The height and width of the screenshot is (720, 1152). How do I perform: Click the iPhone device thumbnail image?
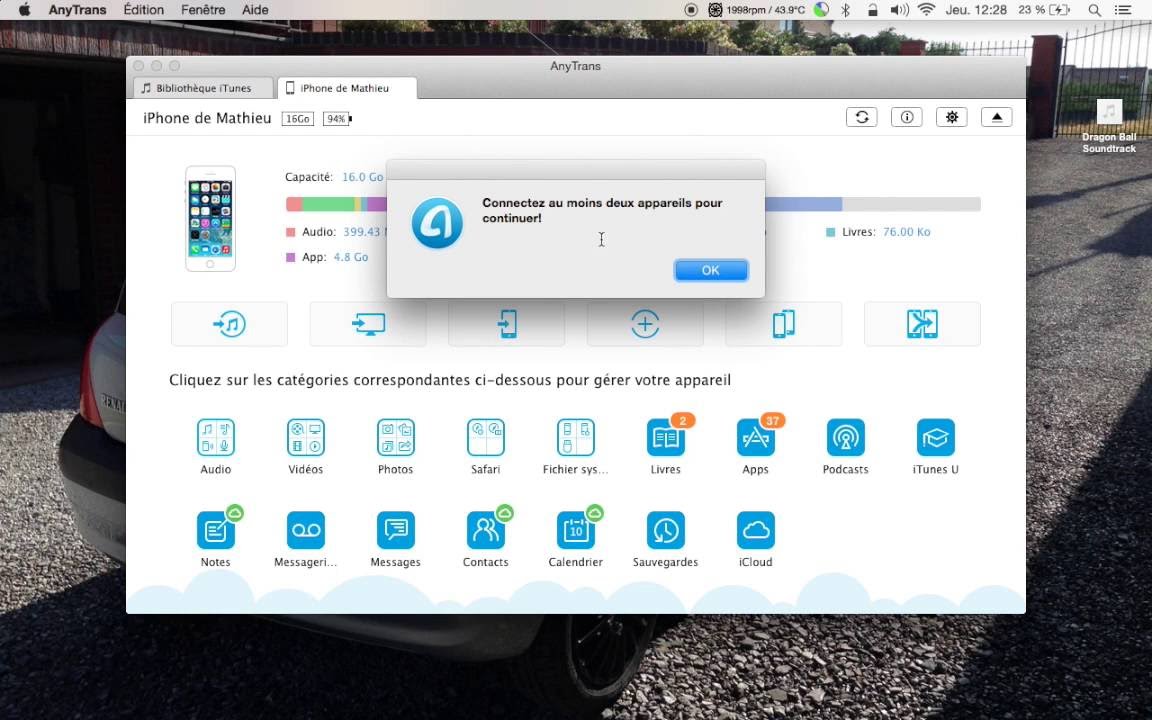coord(210,219)
